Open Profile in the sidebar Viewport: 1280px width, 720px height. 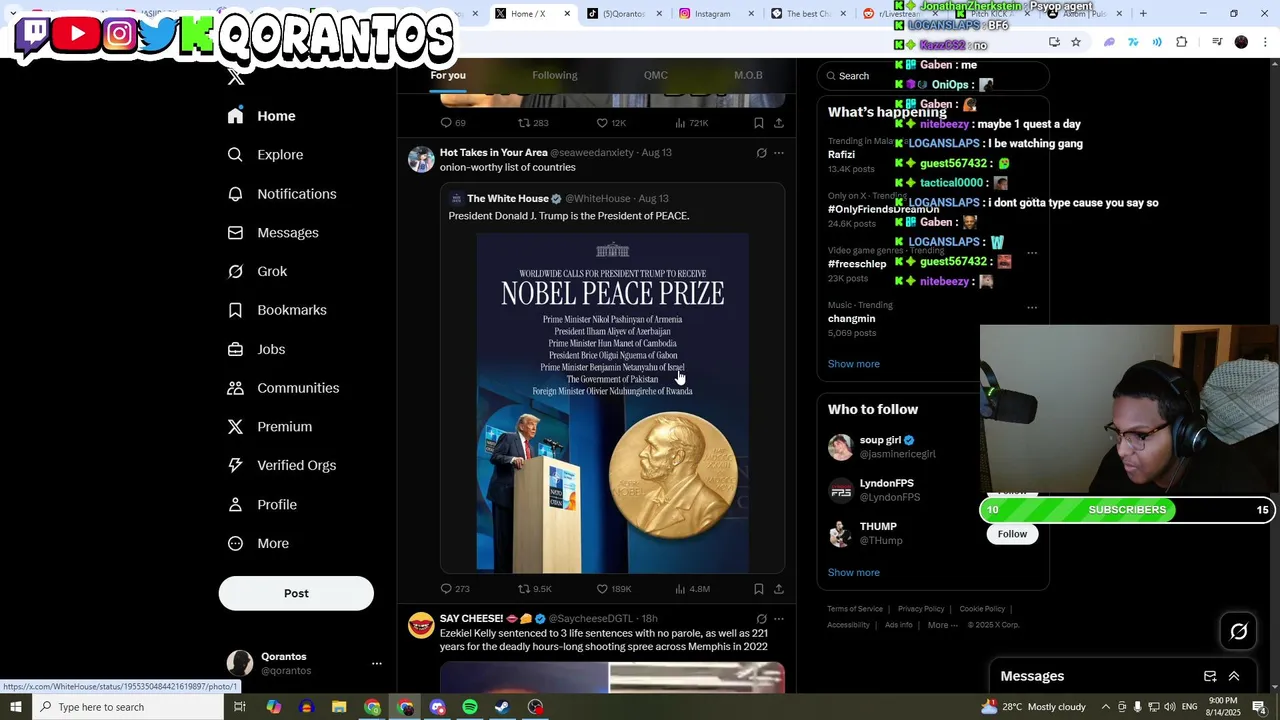[x=262, y=505]
